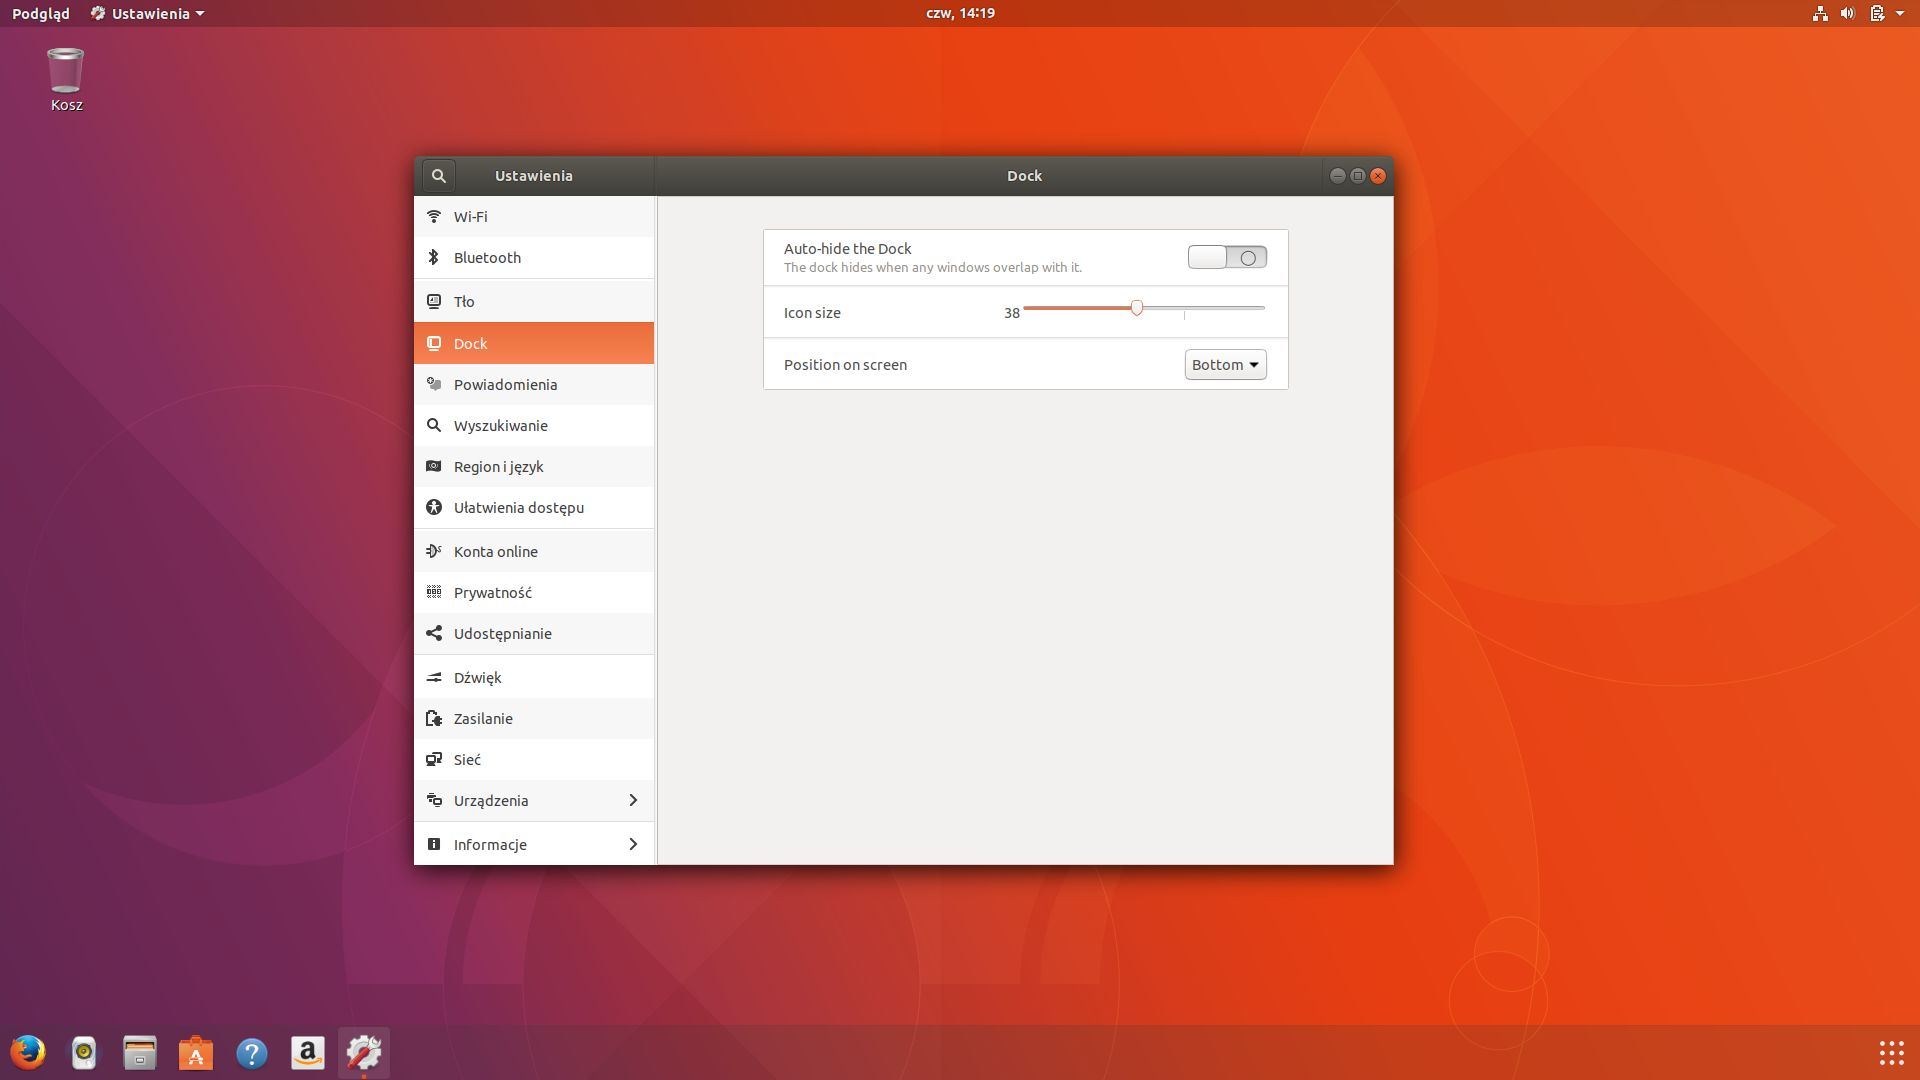1920x1080 pixels.
Task: Open the clock and calendar in top bar
Action: pyautogui.click(x=960, y=13)
